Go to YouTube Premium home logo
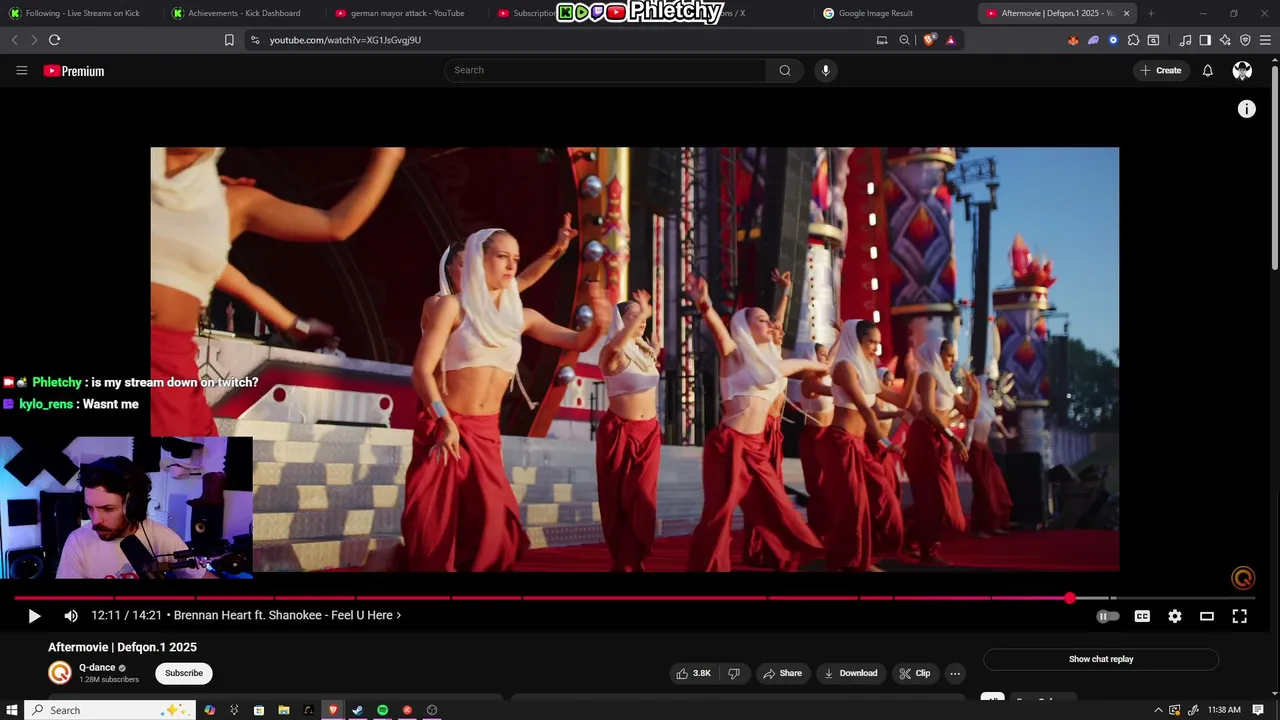 (x=74, y=71)
